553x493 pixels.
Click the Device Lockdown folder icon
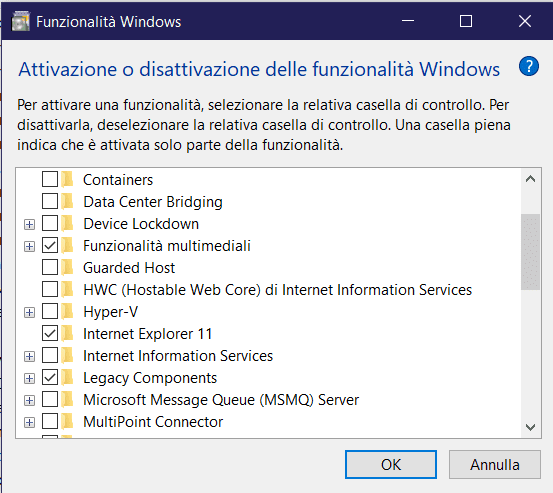67,223
